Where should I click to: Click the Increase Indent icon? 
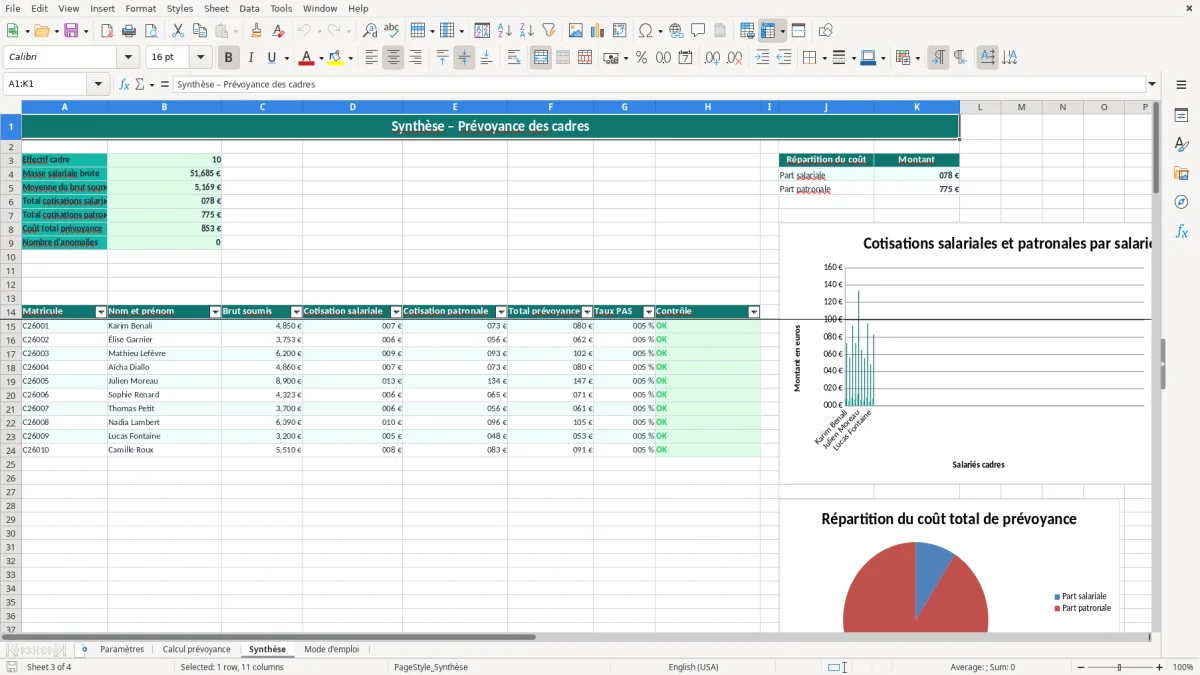[763, 58]
